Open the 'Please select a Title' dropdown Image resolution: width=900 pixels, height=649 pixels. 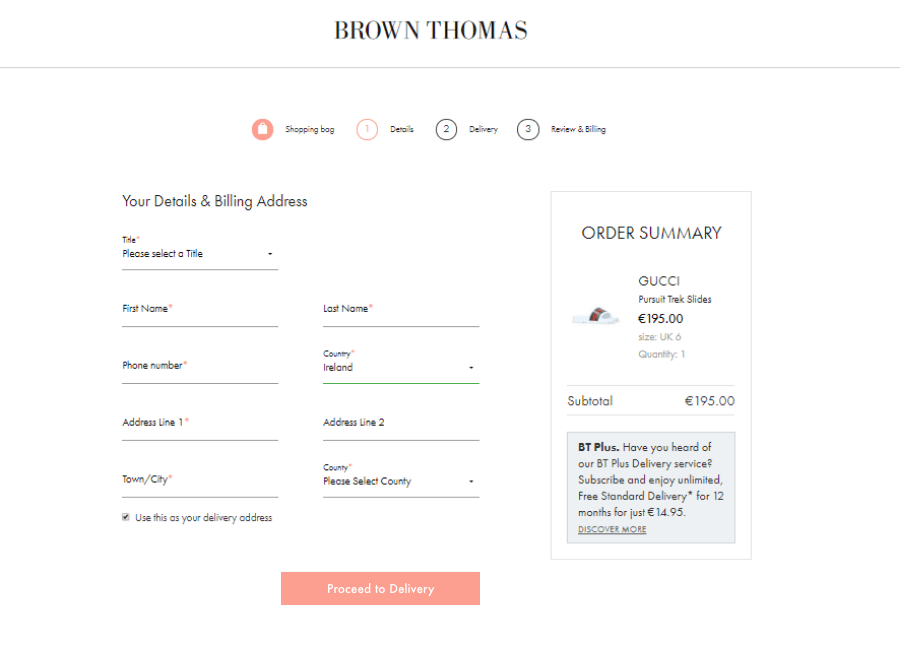[x=199, y=254]
